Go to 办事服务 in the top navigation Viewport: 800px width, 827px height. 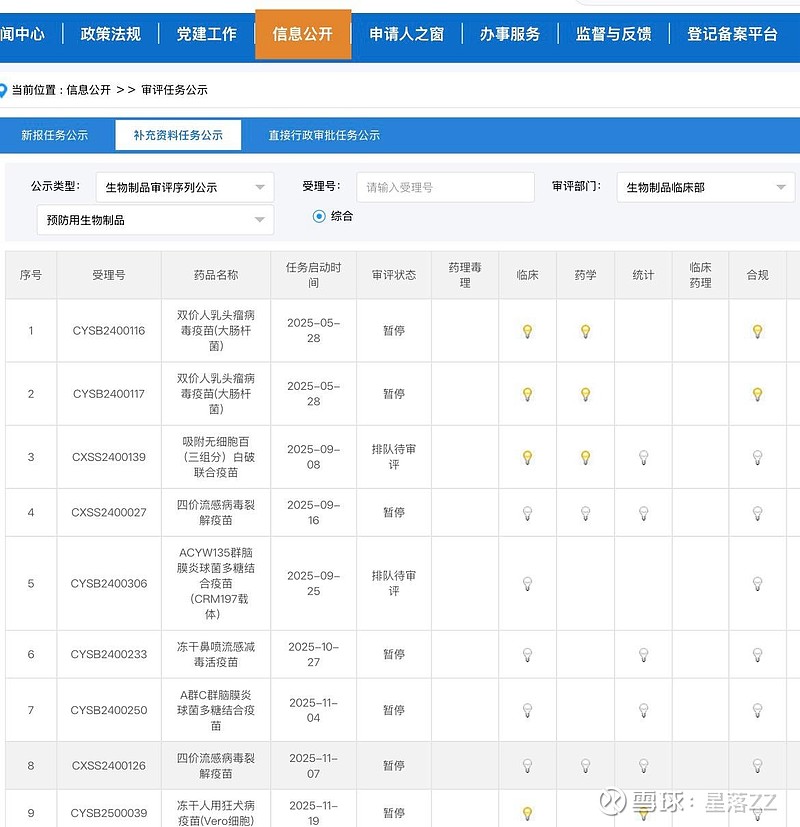coord(509,34)
